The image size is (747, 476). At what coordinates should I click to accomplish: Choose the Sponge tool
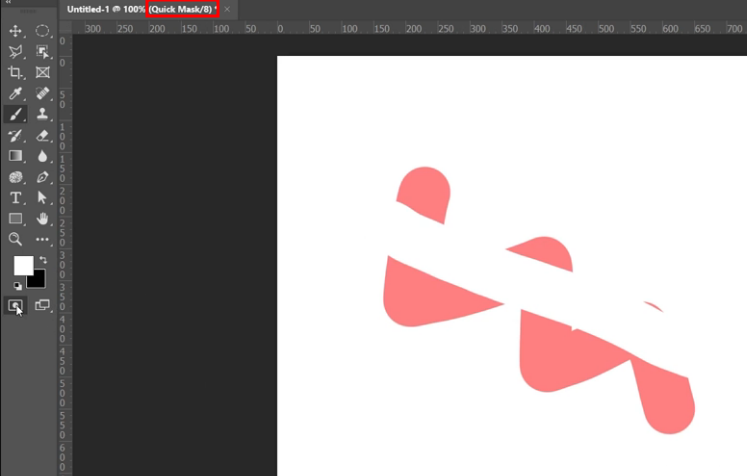(15, 177)
